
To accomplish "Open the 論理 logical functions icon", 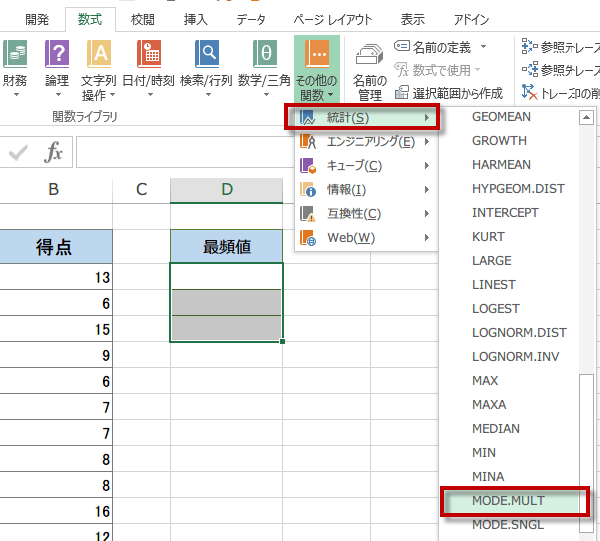I will (x=57, y=54).
